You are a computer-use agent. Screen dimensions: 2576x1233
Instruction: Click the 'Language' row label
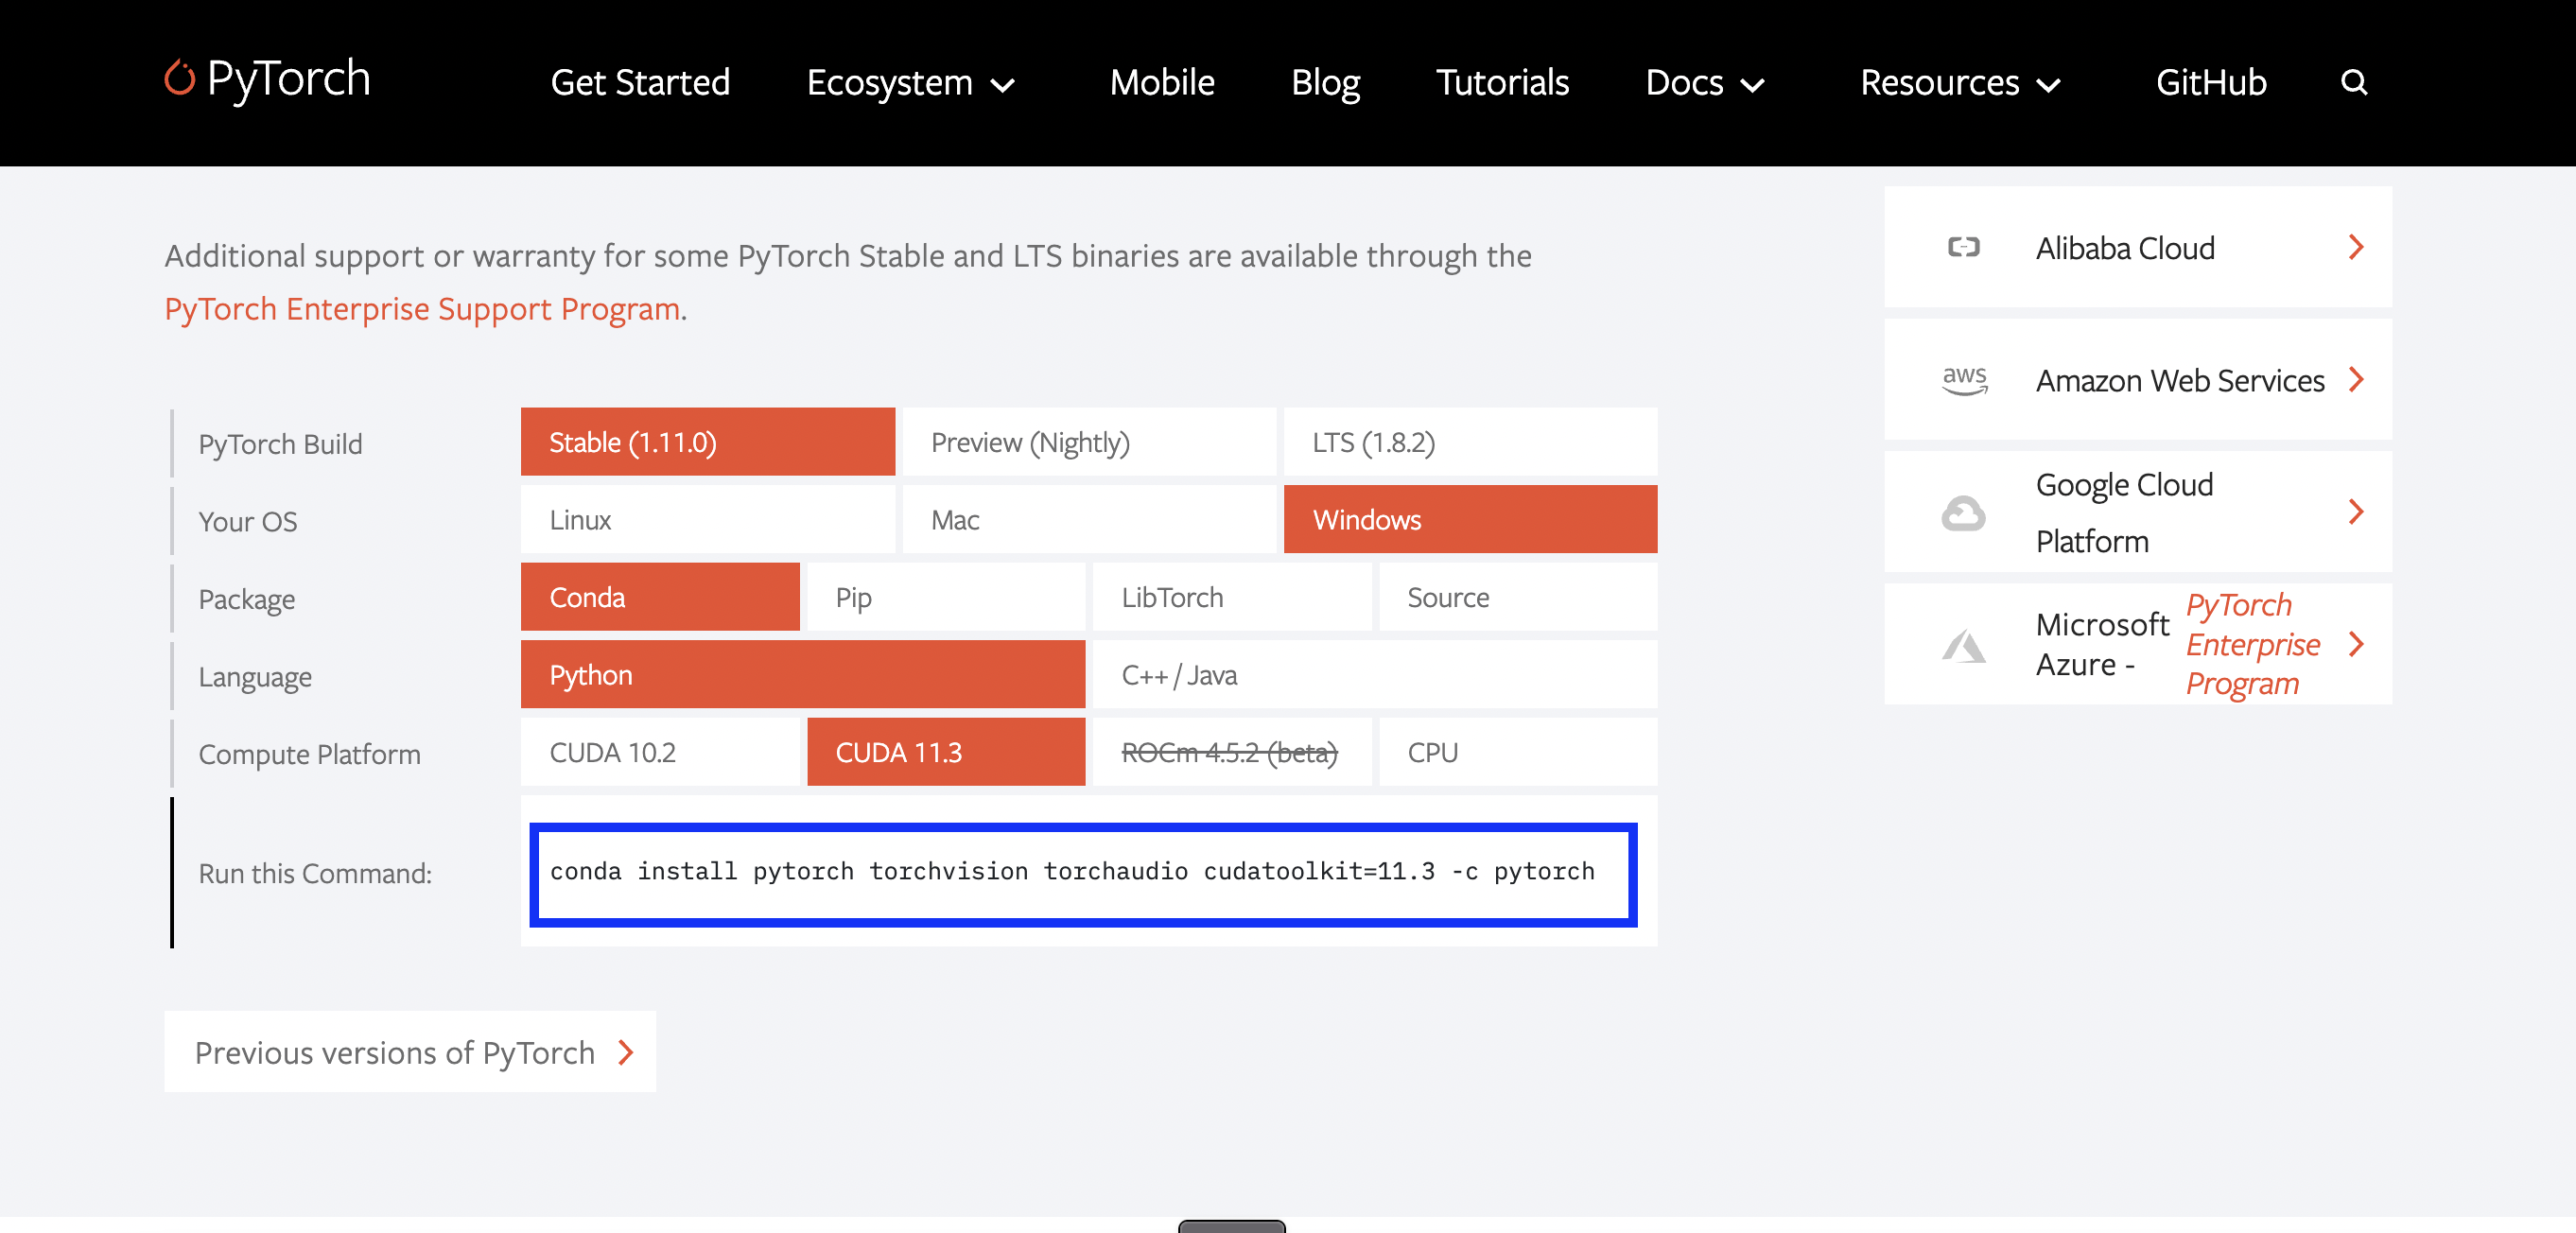[255, 677]
